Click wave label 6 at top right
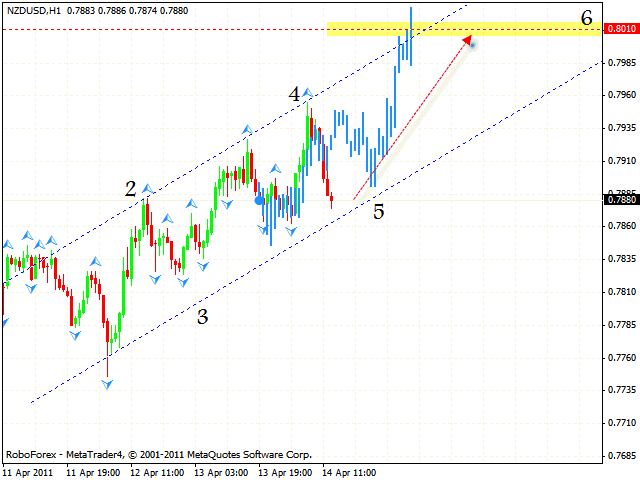The width and height of the screenshot is (640, 480). click(x=586, y=17)
